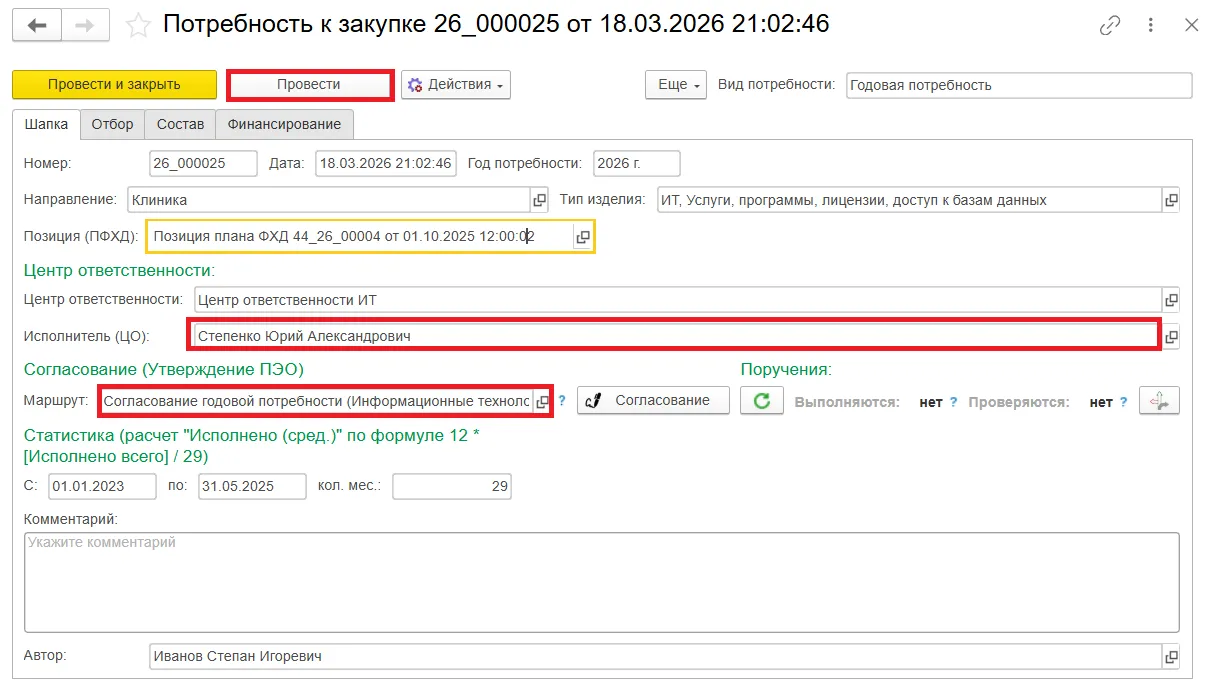Click the Исполнитель (ЦО) name field
The height and width of the screenshot is (687, 1212).
[675, 336]
